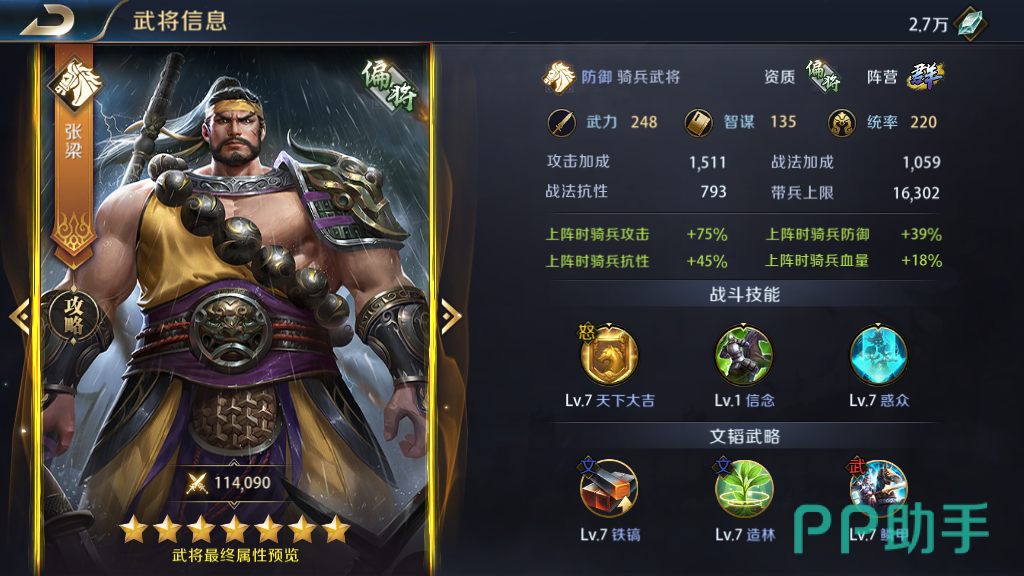Open the 造林 strategy icon
The height and width of the screenshot is (576, 1024).
point(744,489)
